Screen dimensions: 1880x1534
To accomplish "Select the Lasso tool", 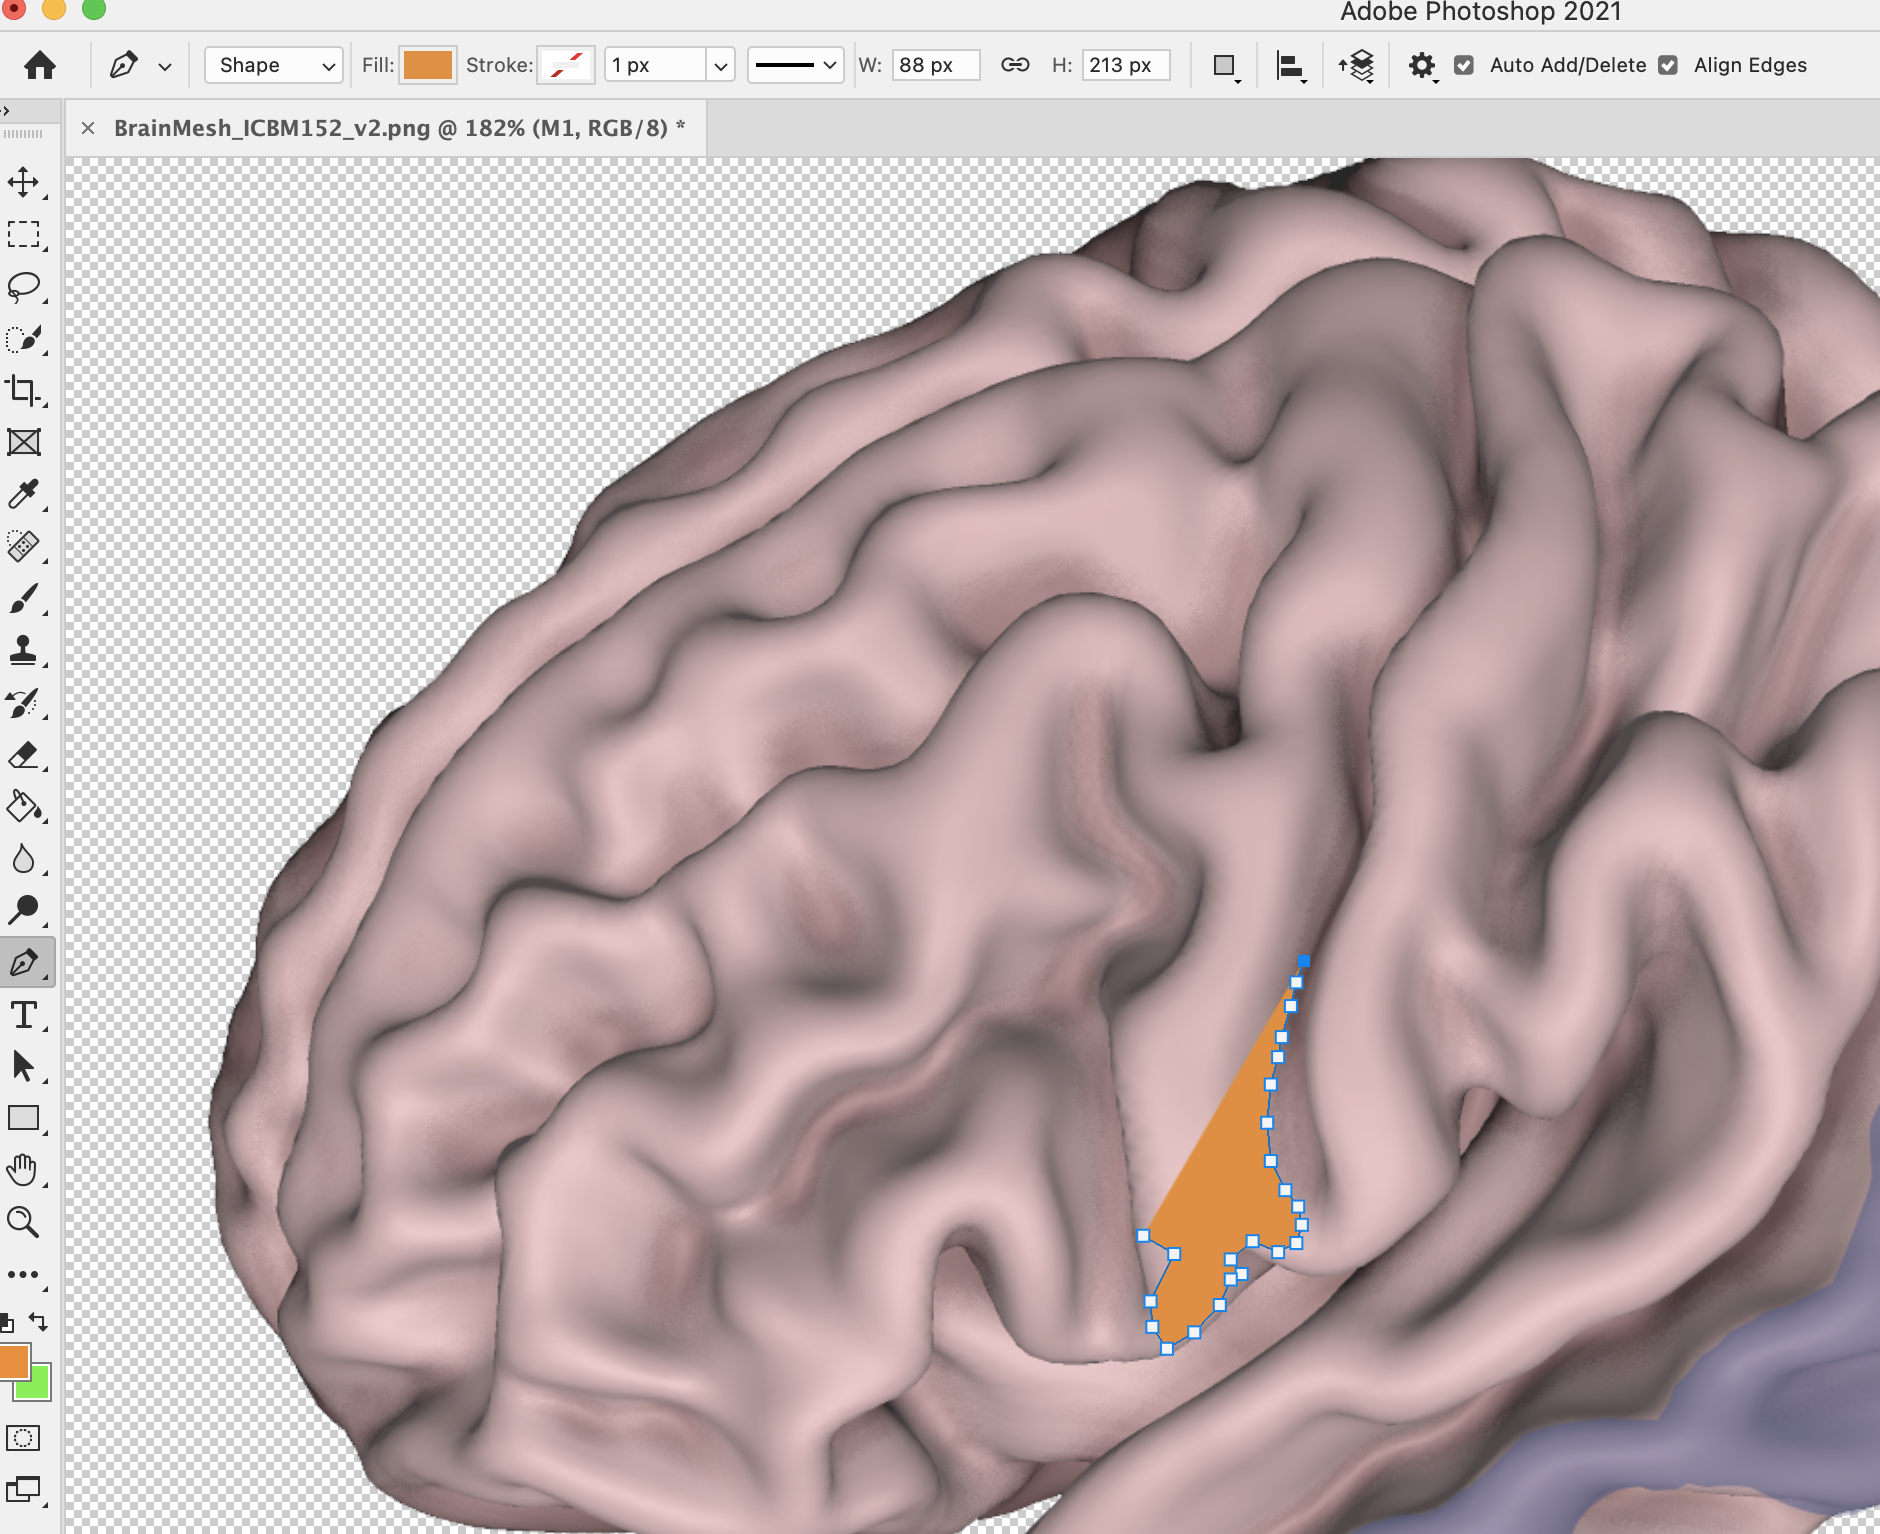I will click(x=24, y=287).
